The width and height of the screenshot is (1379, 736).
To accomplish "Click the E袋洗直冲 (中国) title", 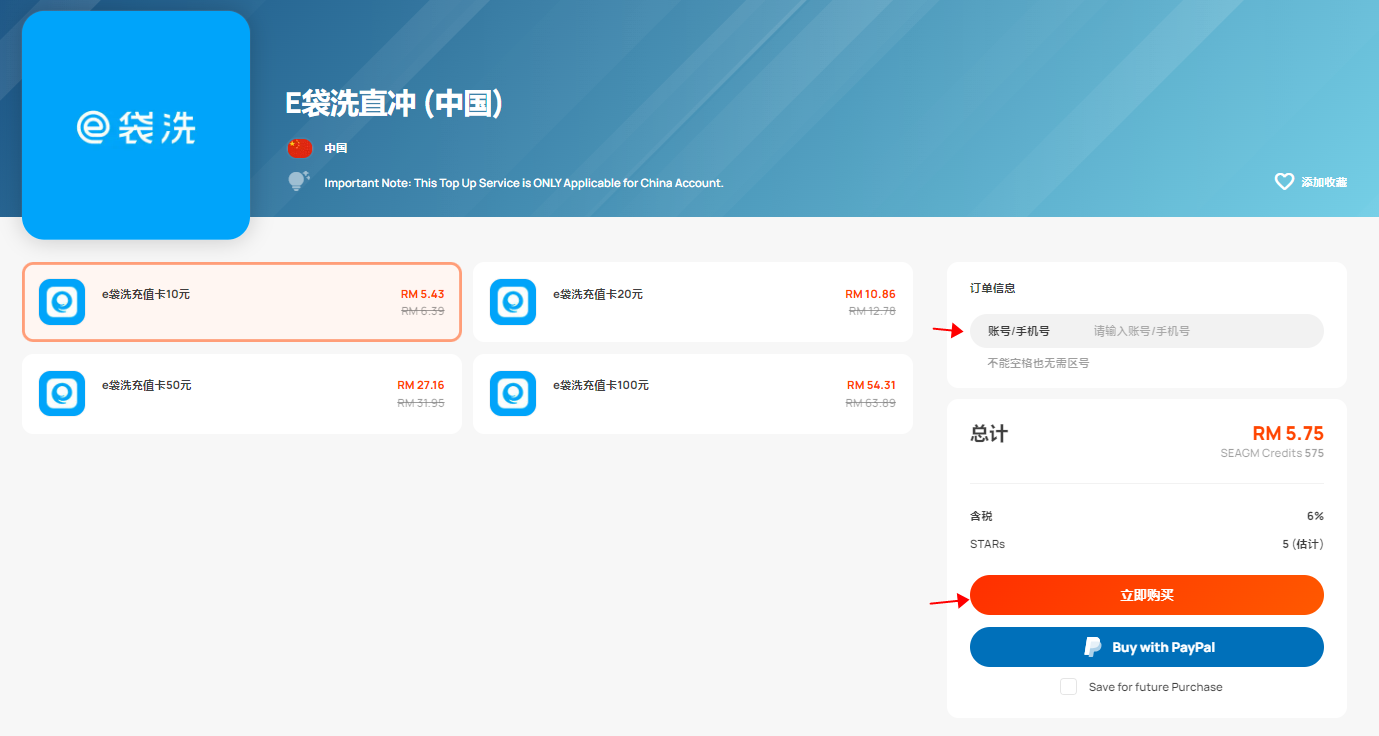I will 394,103.
